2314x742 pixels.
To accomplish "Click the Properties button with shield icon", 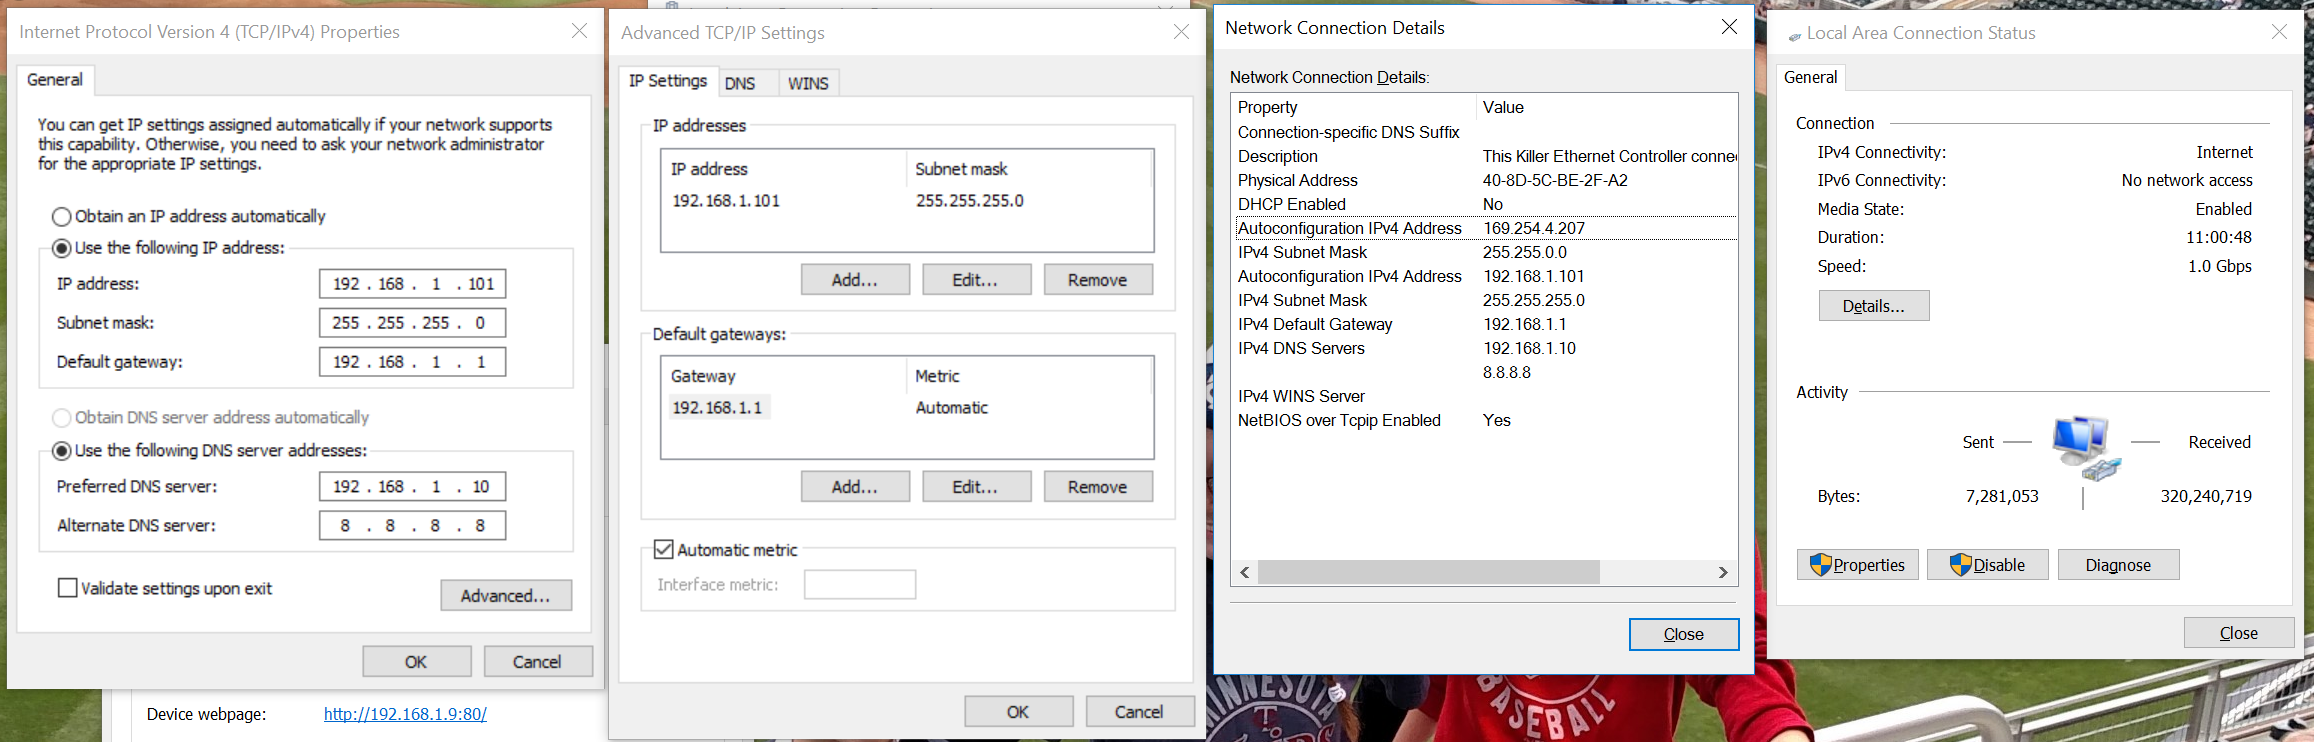I will tap(1858, 565).
